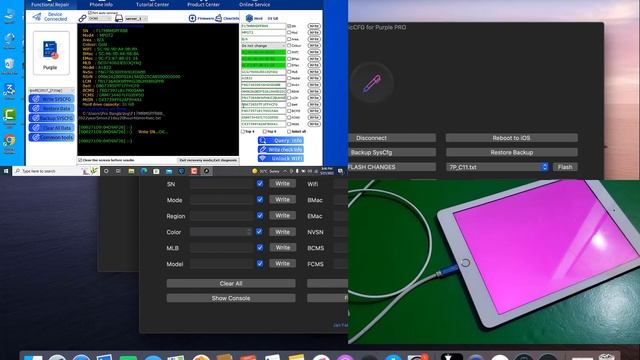Check the Top 4 checkbox
Screen dimensions: 640x360
click(x=243, y=131)
